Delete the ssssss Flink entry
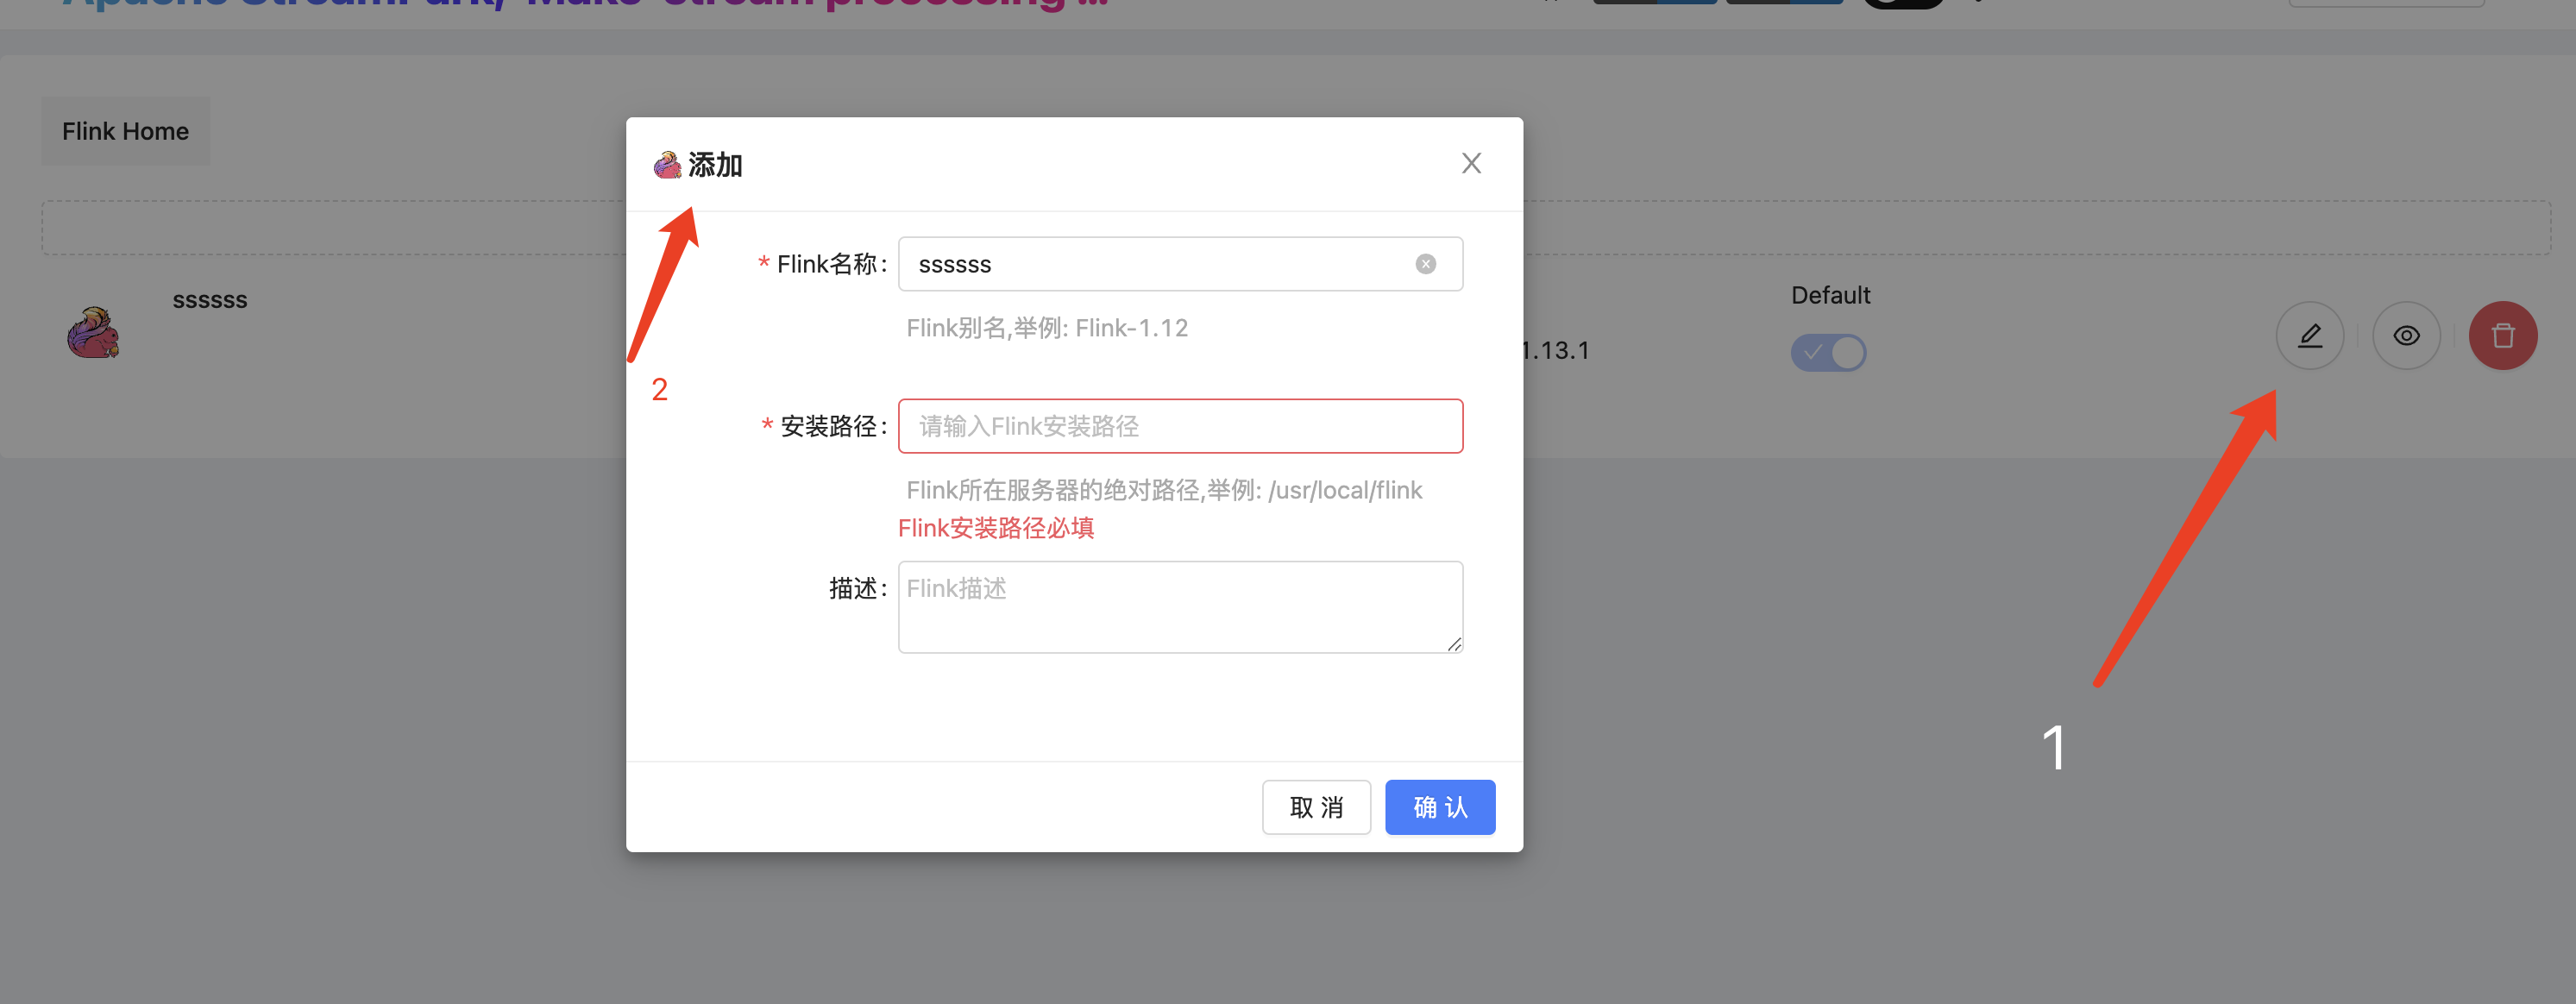The height and width of the screenshot is (1004, 2576). tap(2503, 336)
